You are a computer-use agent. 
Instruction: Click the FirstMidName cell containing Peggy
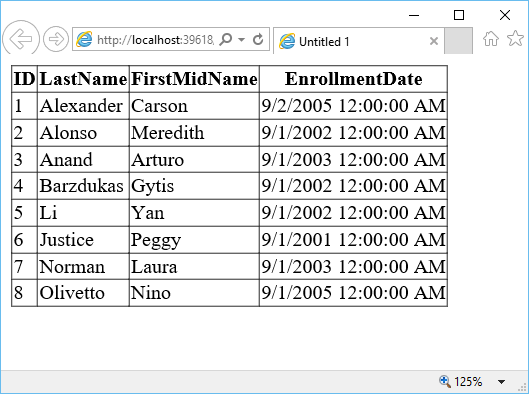click(x=194, y=240)
